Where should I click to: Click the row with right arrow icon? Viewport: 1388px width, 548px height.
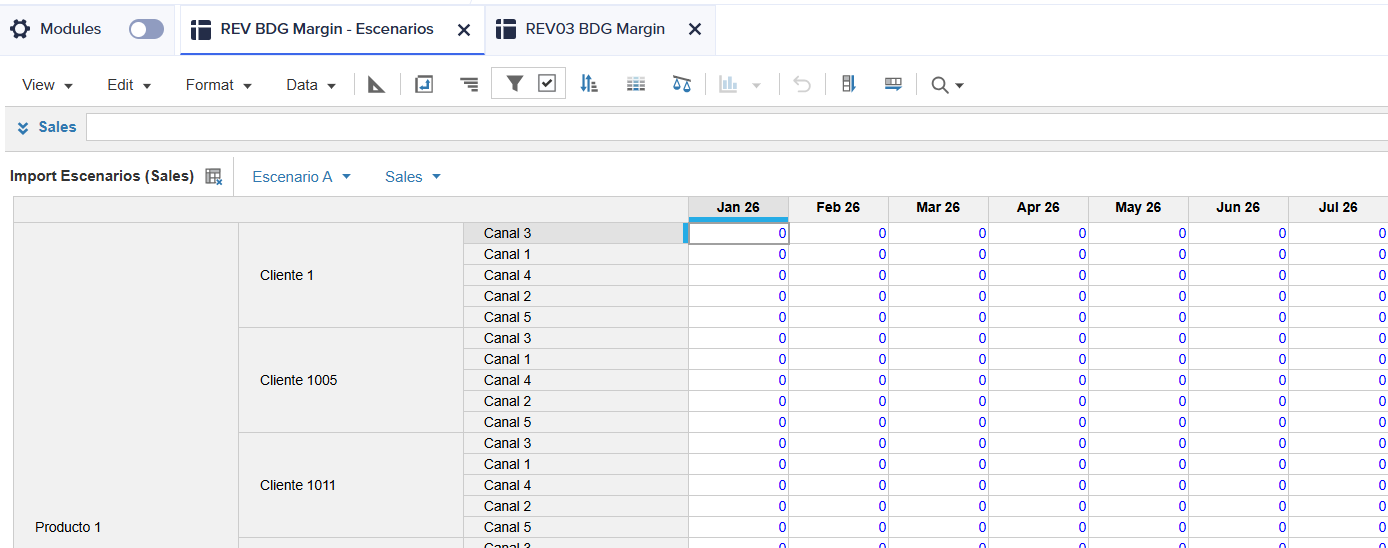(894, 84)
